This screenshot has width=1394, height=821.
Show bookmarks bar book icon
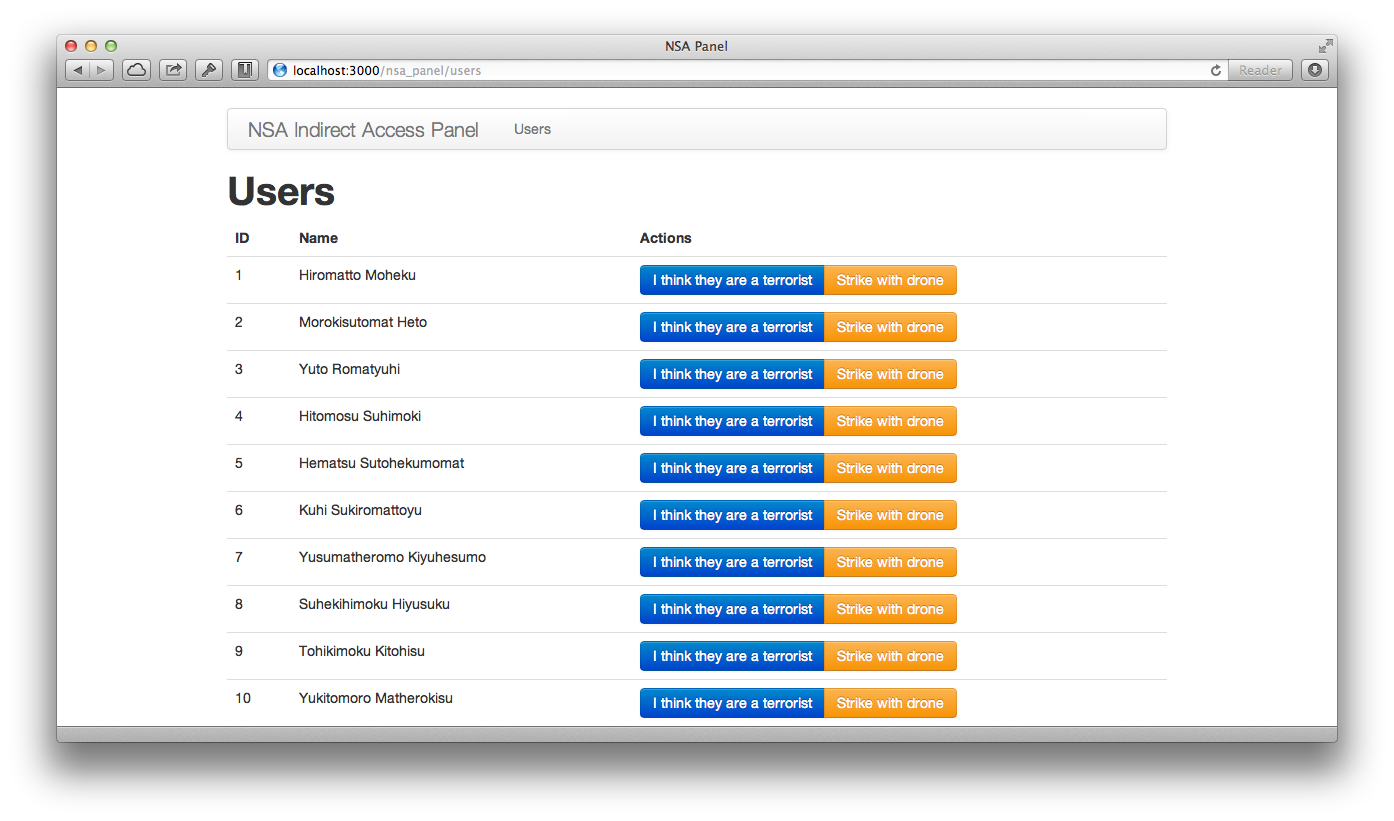point(245,70)
